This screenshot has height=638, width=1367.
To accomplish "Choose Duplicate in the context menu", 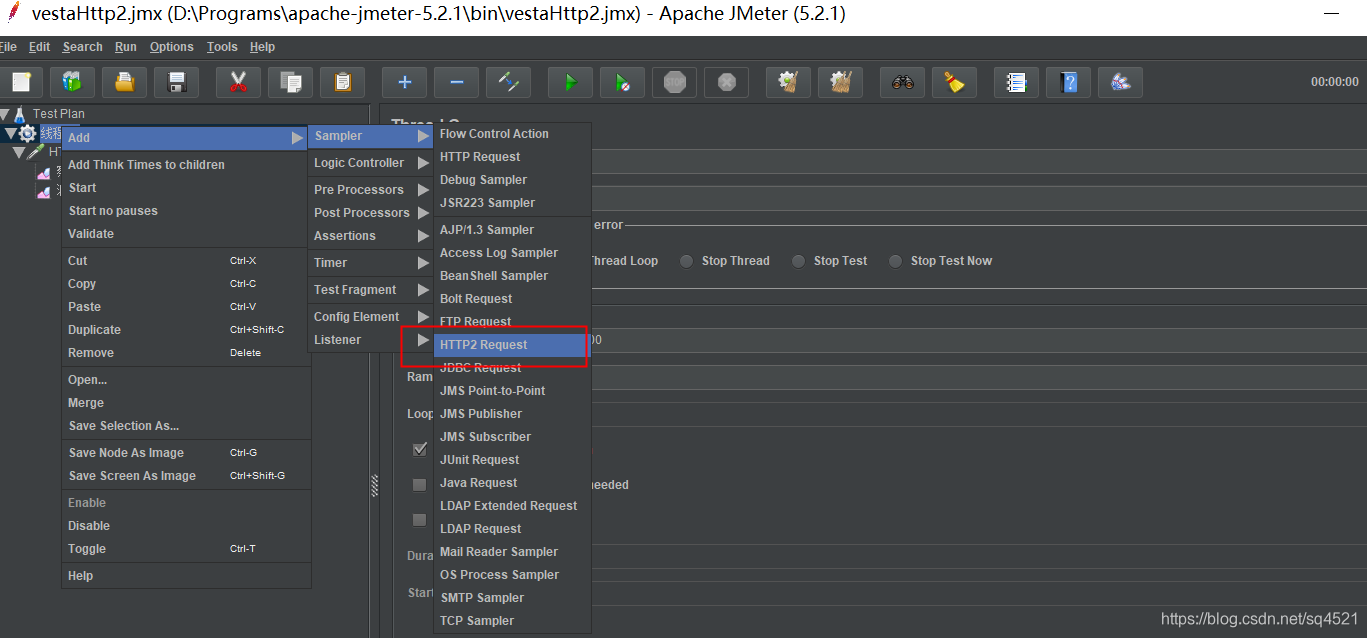I will pyautogui.click(x=186, y=330).
